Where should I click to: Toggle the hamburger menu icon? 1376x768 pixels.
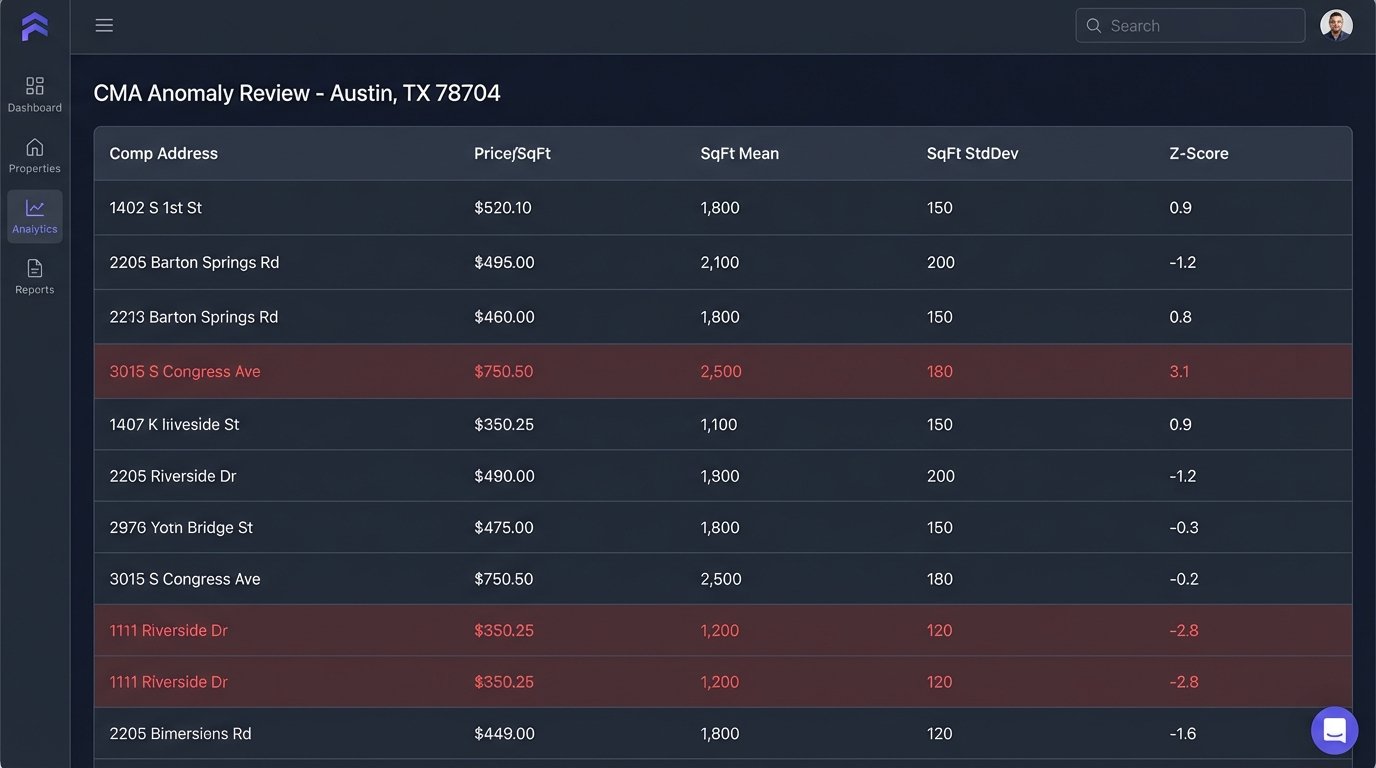pos(104,26)
